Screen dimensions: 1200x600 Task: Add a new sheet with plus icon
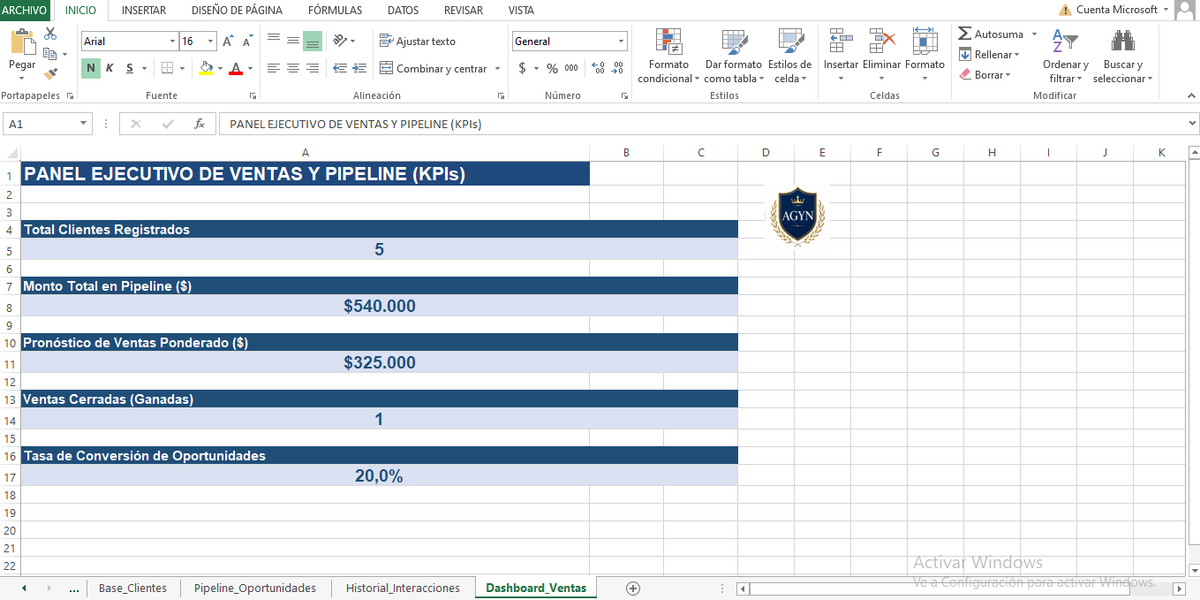tap(632, 588)
